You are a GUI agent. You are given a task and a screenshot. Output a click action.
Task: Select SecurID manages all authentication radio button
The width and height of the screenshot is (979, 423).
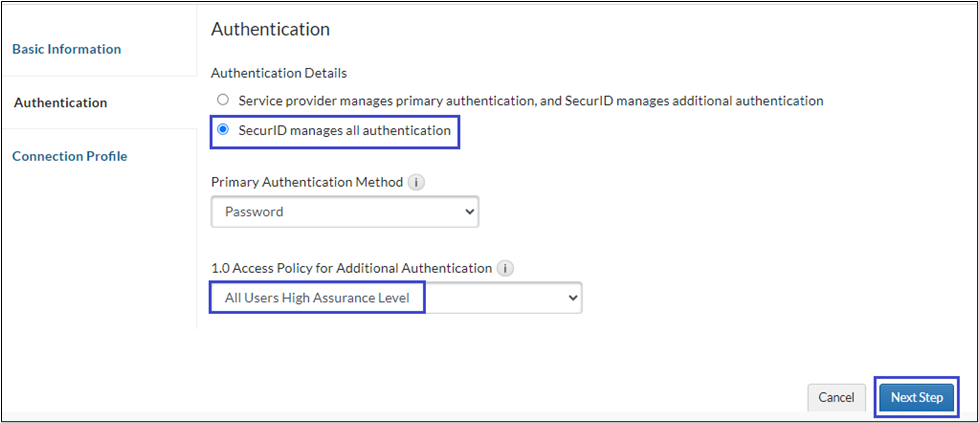(x=223, y=130)
